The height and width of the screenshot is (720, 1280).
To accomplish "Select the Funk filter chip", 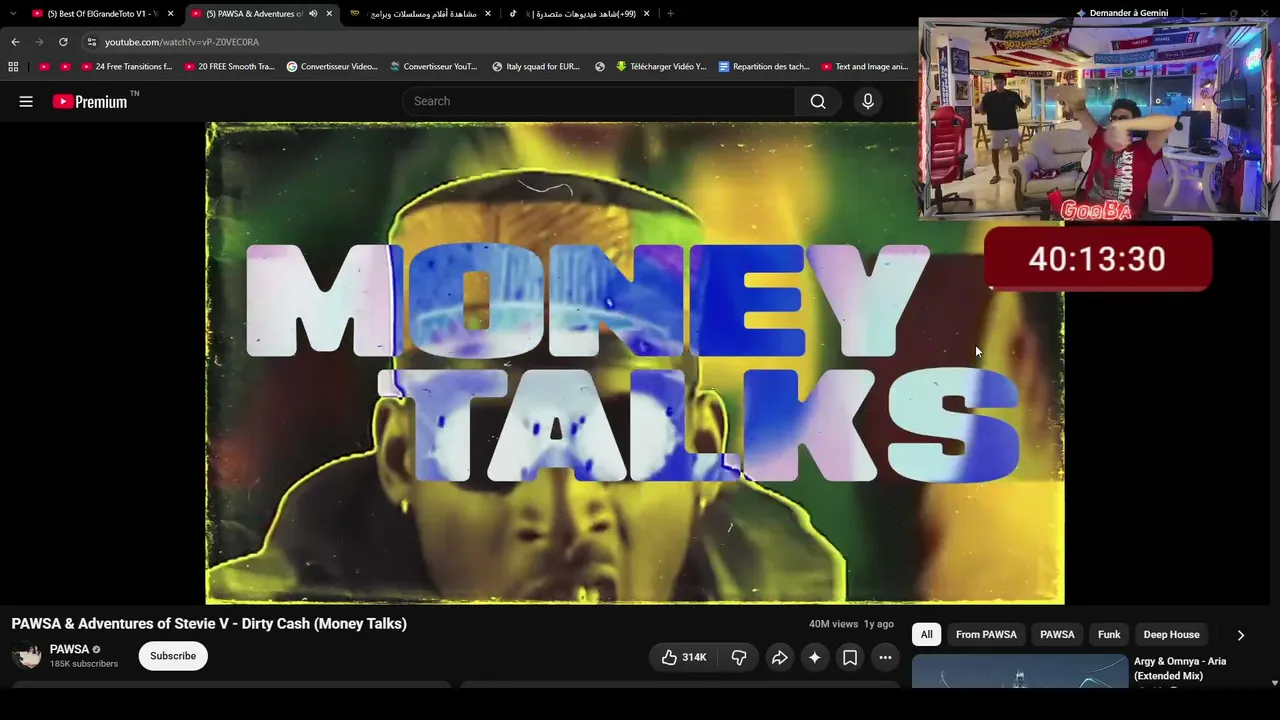I will [x=1109, y=635].
